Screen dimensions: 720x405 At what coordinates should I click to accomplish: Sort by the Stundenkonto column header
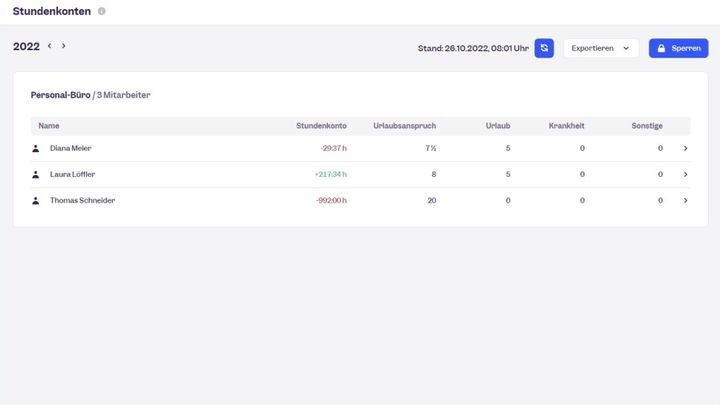tap(321, 125)
